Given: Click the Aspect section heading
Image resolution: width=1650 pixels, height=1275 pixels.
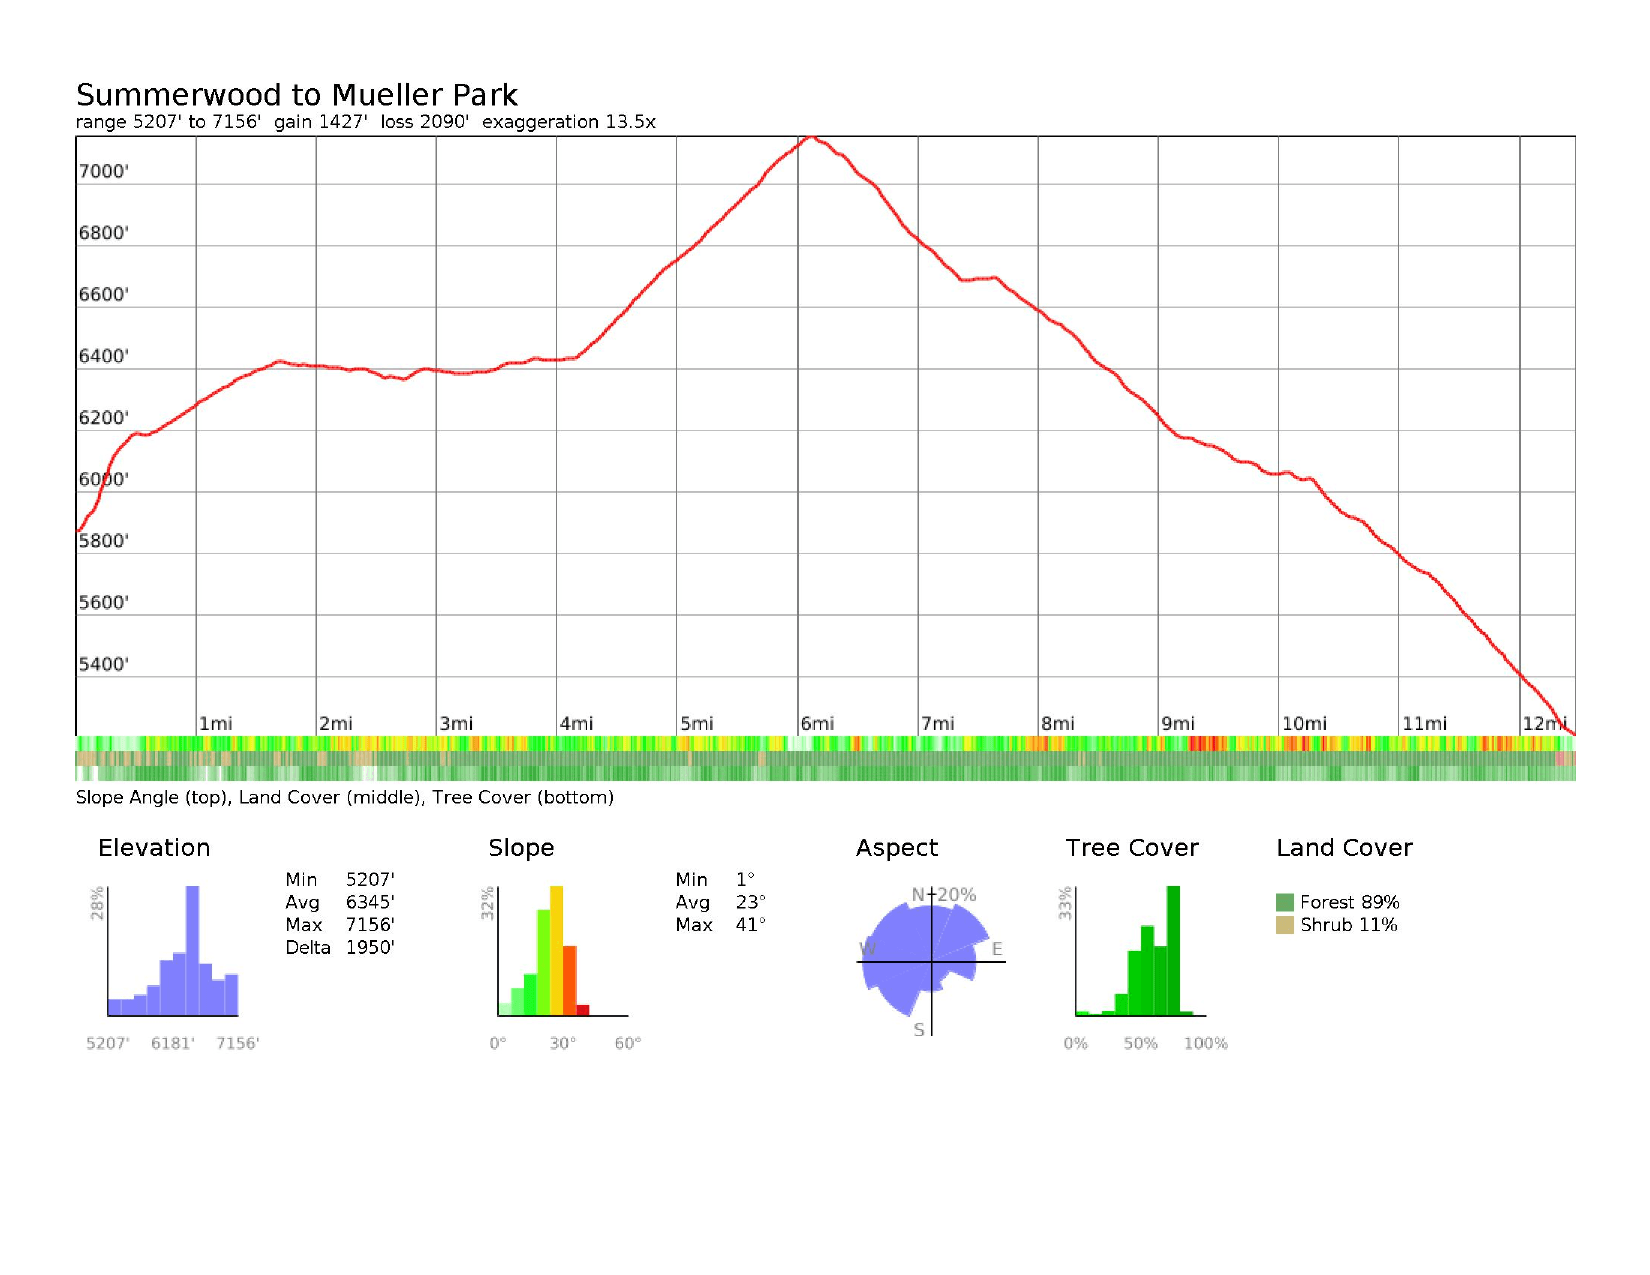Looking at the screenshot, I should 897,848.
